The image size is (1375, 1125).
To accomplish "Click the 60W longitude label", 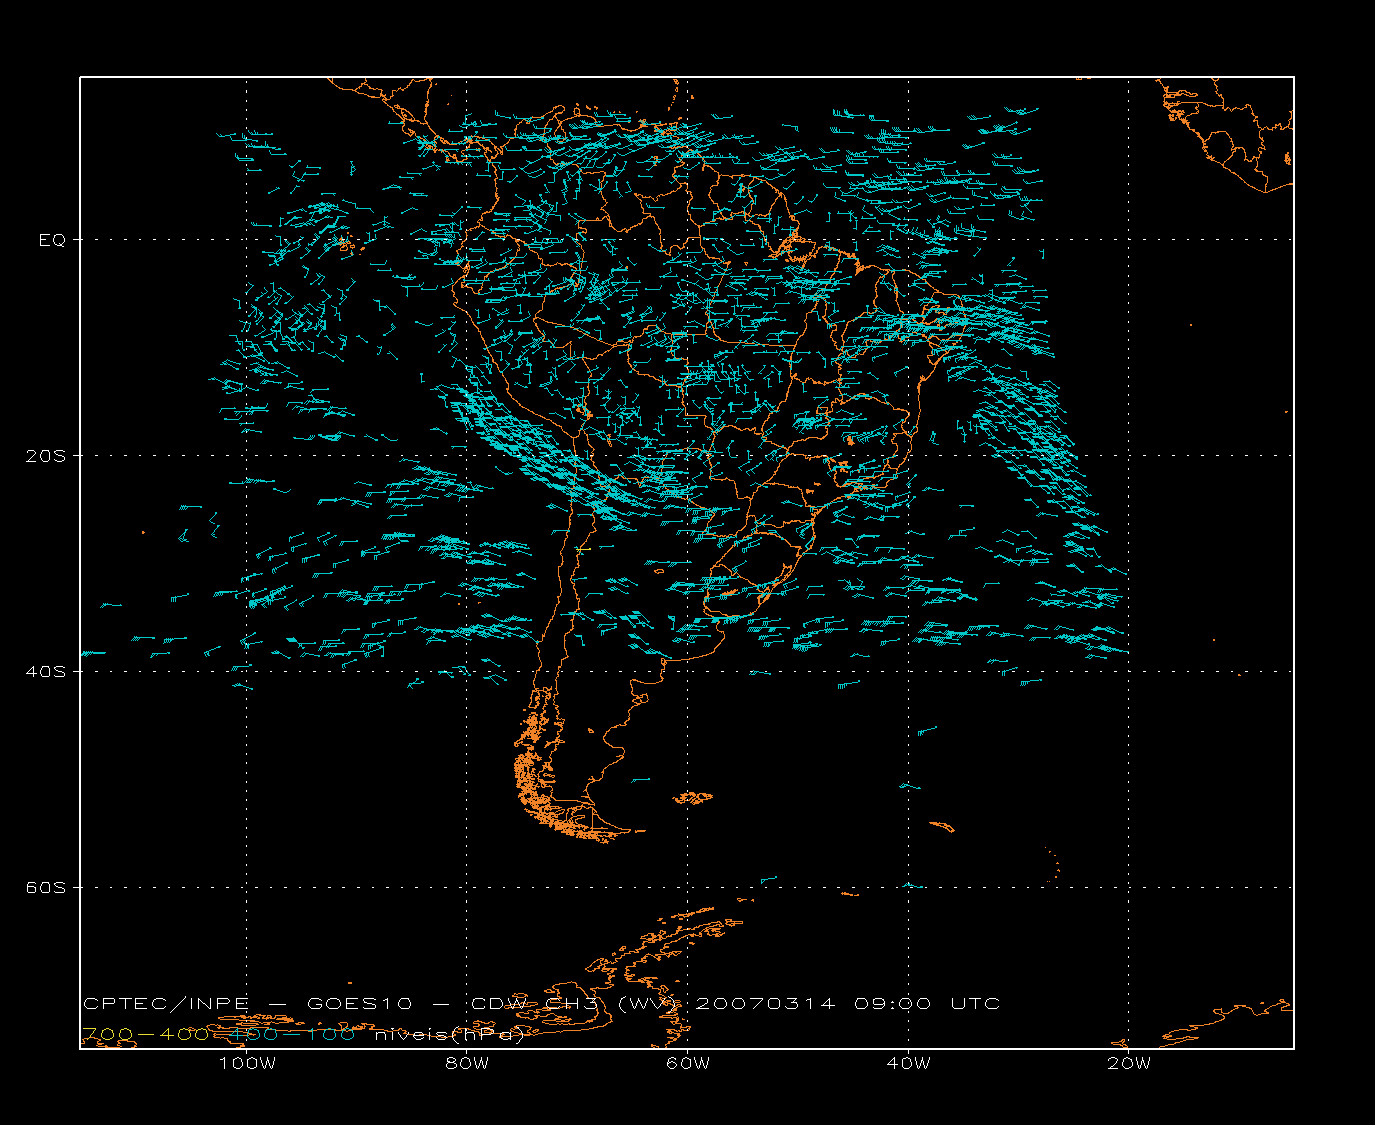I will 688,1064.
